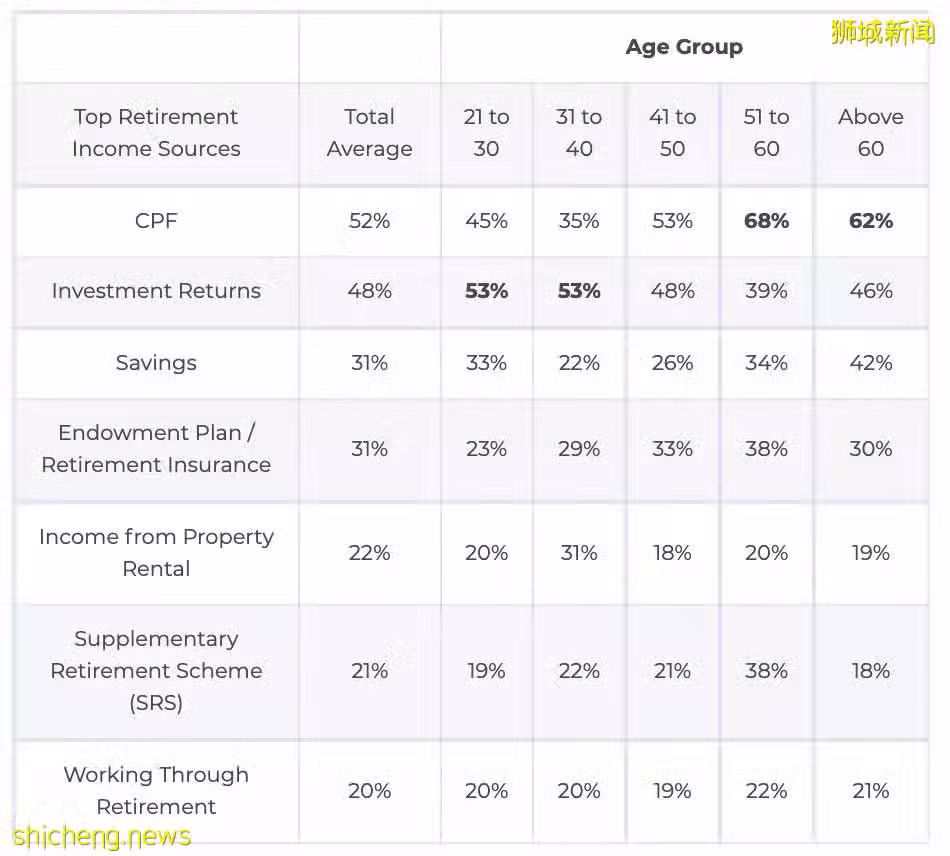This screenshot has width=950, height=856.
Task: Select the Total Average column header
Action: pyautogui.click(x=370, y=133)
